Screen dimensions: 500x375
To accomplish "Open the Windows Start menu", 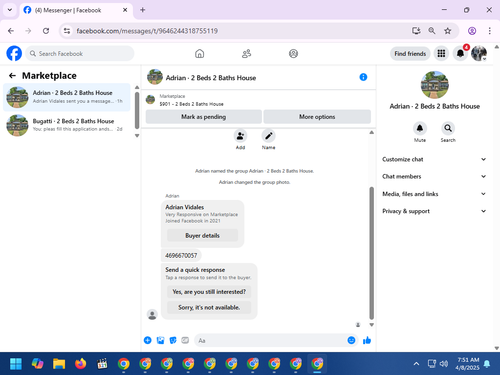I will pos(16,364).
